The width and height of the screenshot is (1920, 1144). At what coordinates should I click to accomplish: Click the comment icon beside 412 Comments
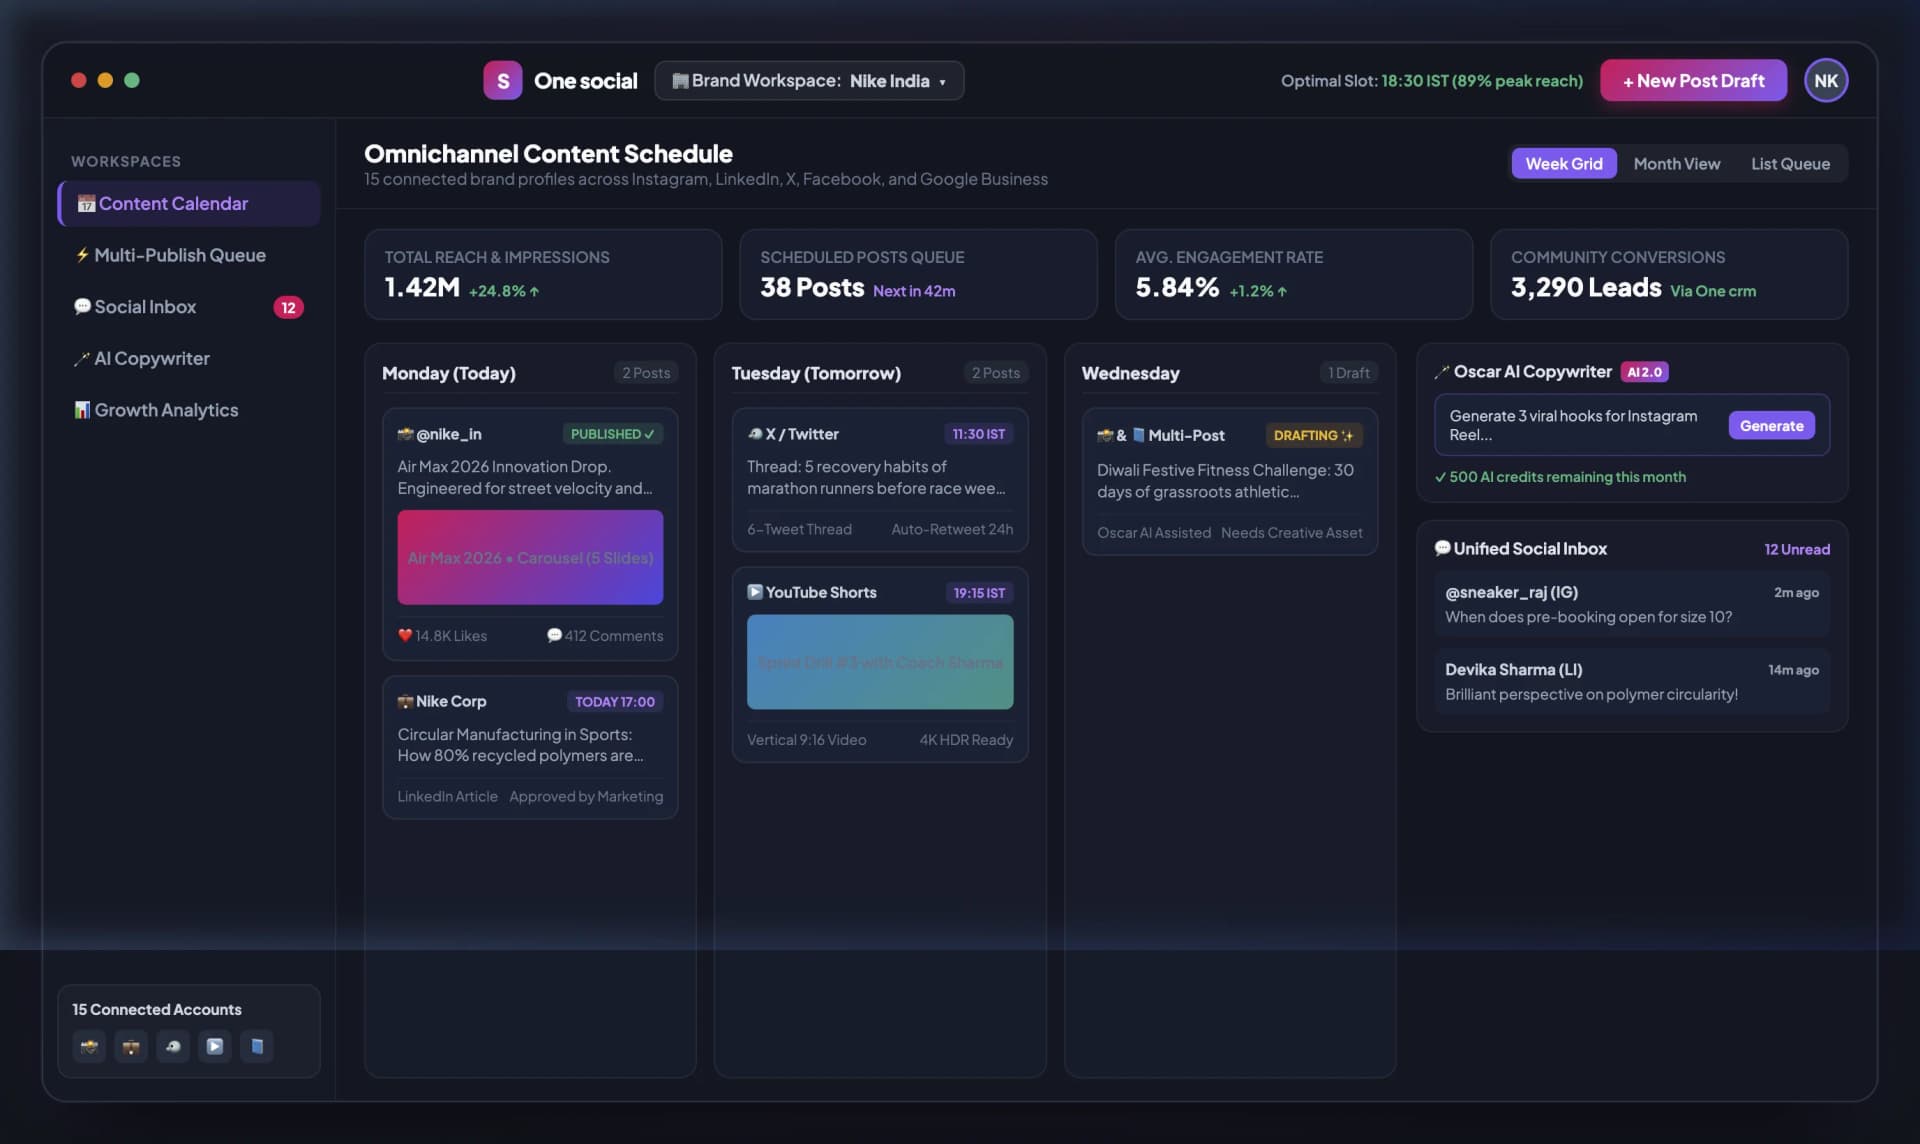click(x=554, y=635)
